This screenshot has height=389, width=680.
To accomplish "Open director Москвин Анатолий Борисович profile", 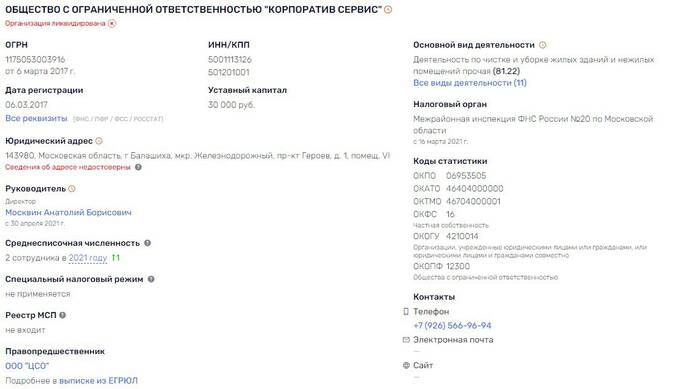I will 68,212.
